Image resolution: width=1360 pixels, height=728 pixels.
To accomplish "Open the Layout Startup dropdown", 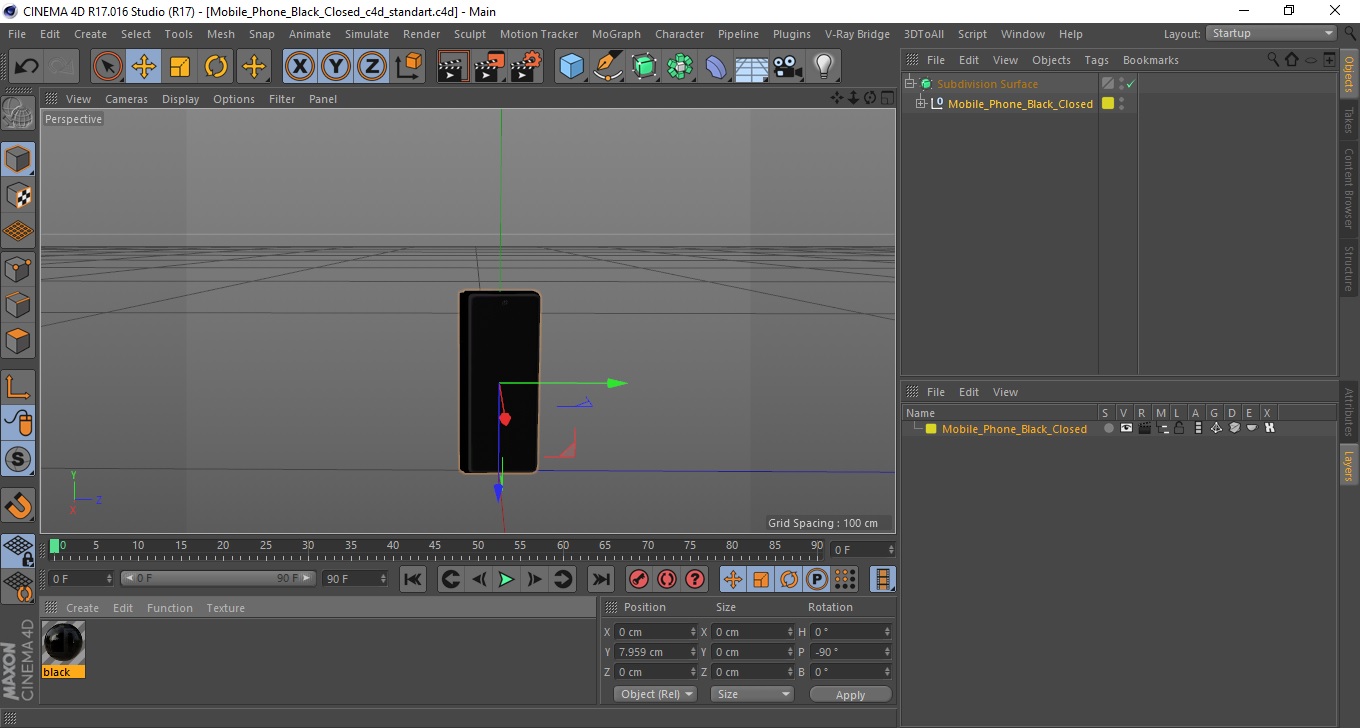I will pos(1272,33).
